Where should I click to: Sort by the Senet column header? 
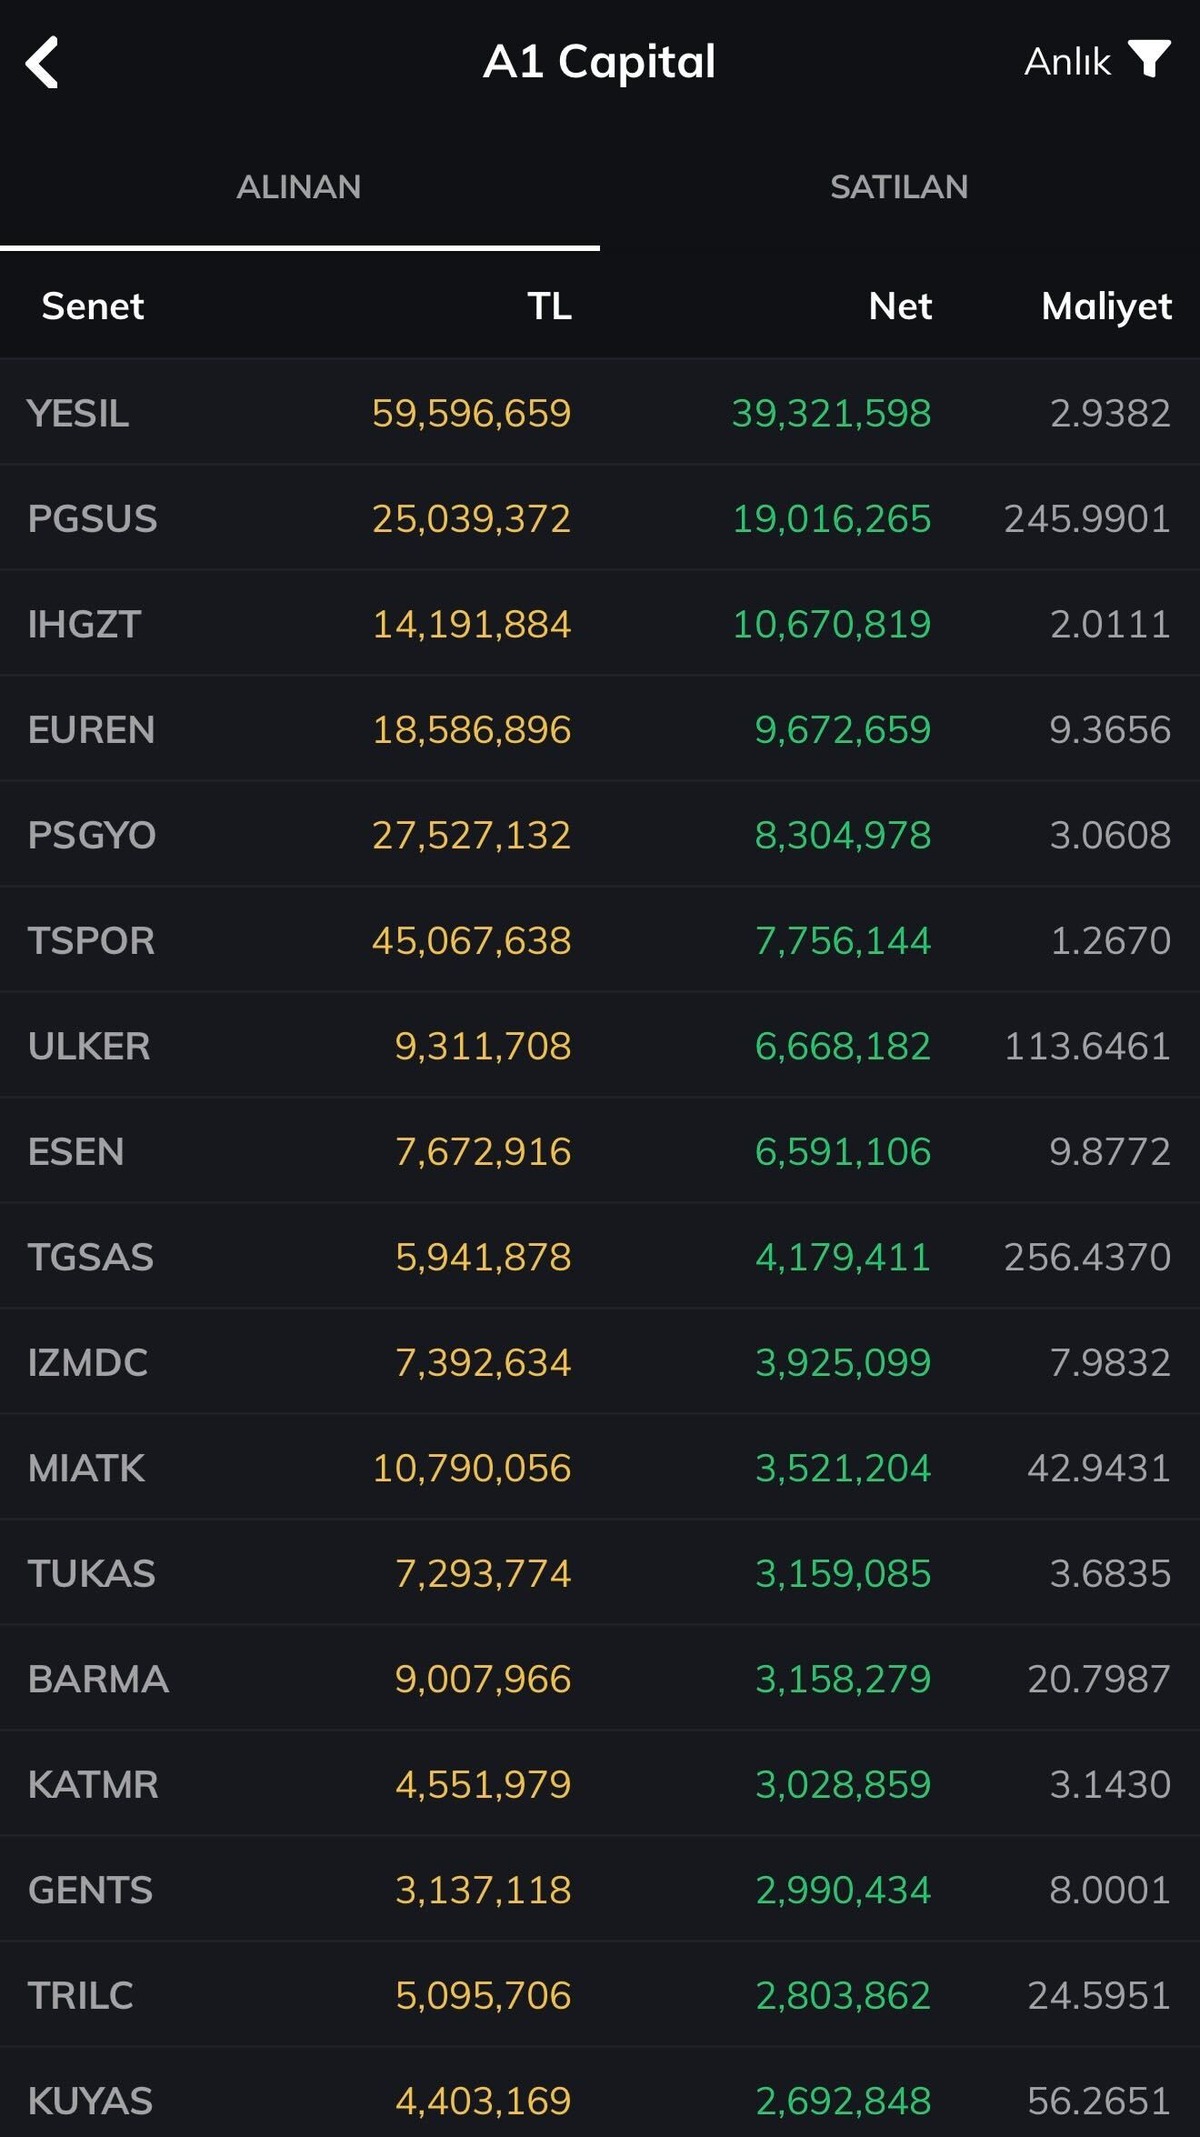93,306
